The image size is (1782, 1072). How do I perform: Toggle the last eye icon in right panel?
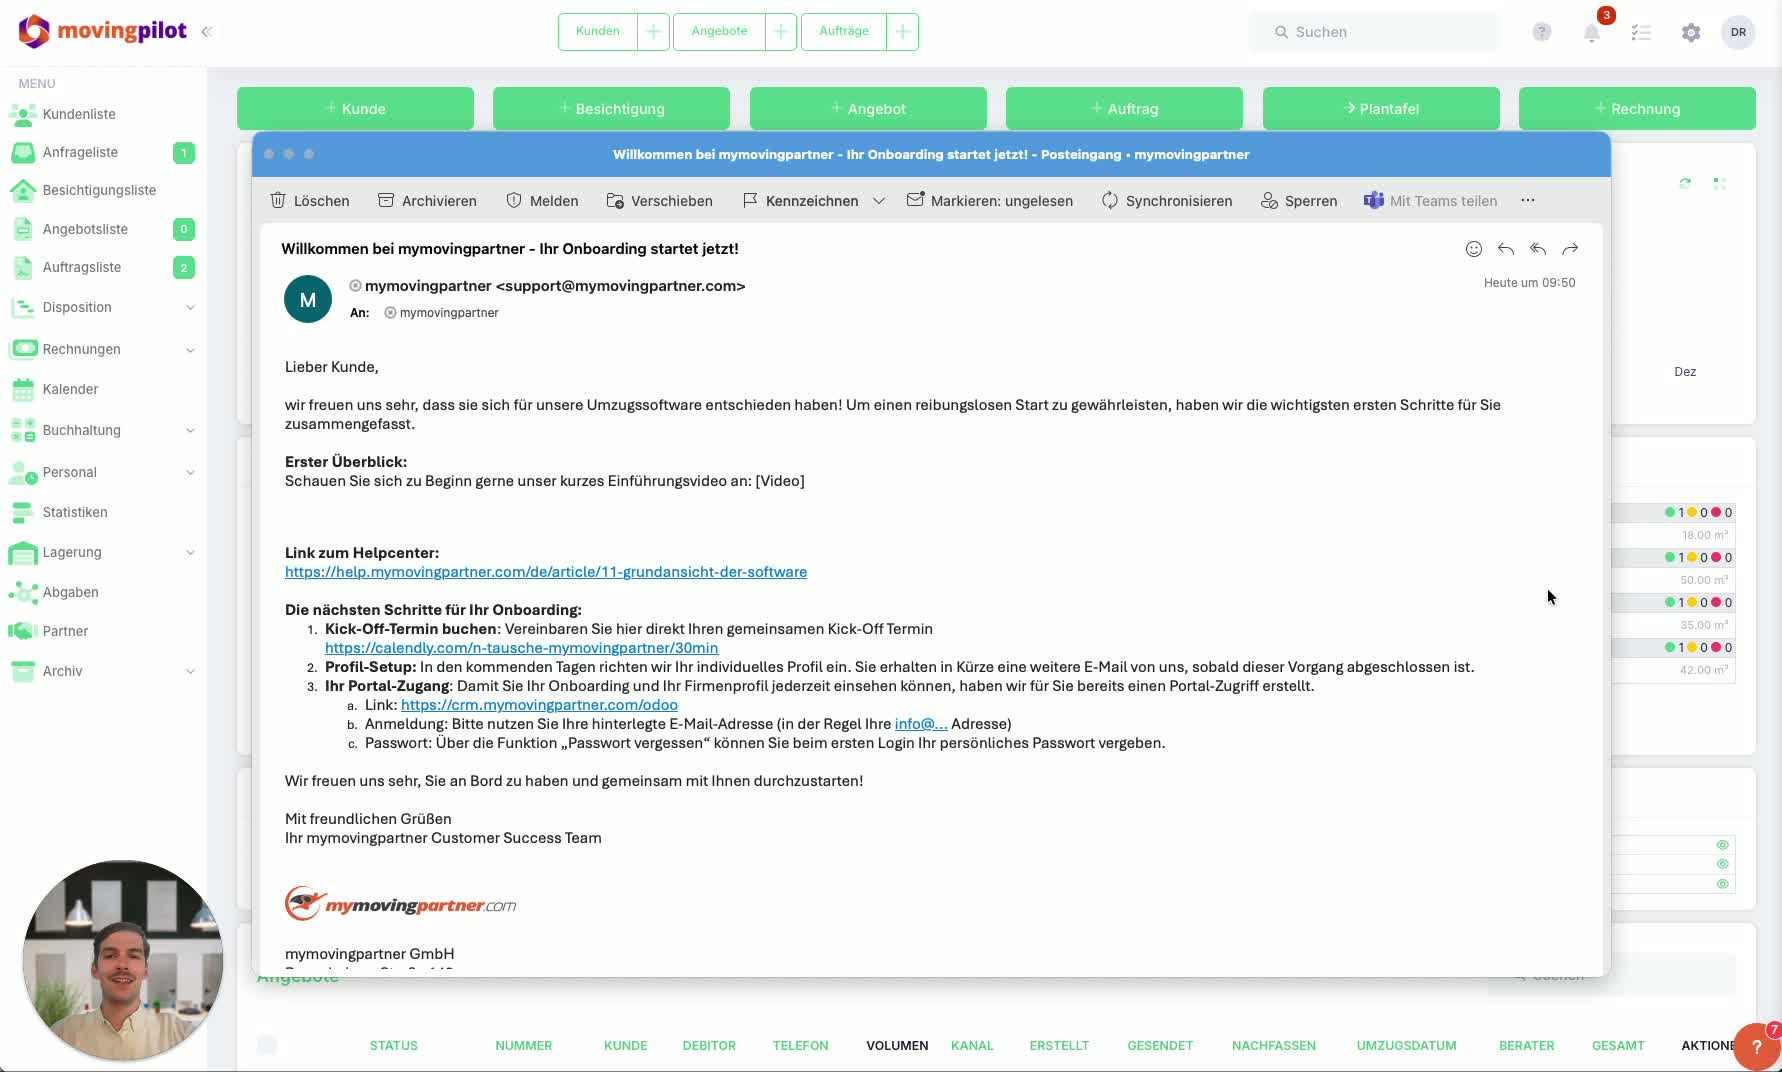(1722, 884)
